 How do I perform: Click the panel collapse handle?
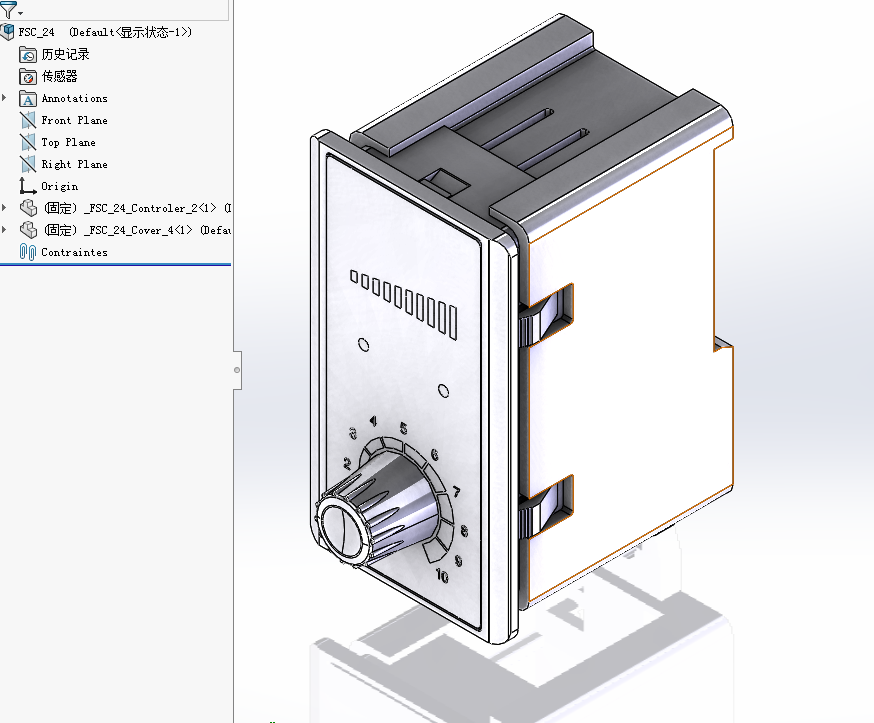click(x=237, y=370)
